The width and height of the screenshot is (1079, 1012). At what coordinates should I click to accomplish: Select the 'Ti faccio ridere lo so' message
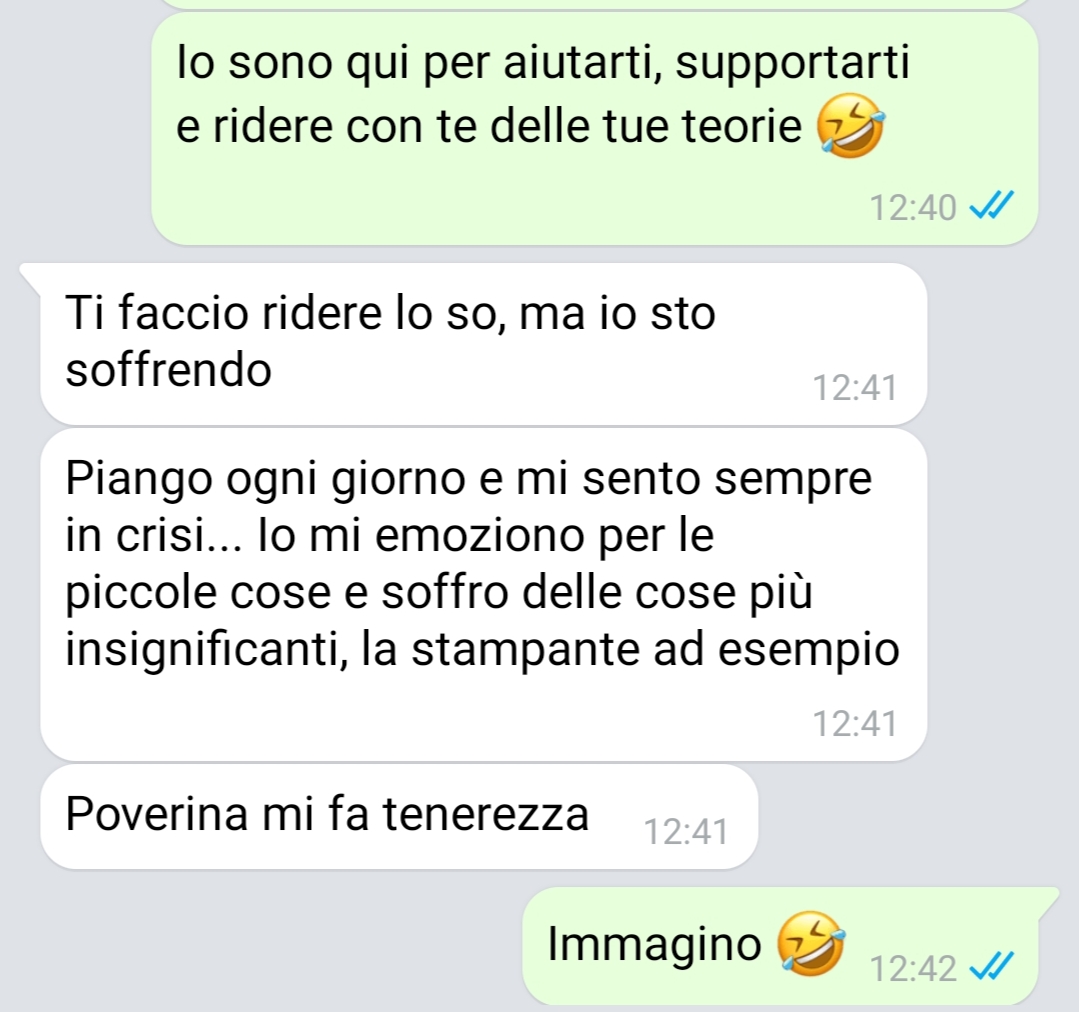coord(484,343)
